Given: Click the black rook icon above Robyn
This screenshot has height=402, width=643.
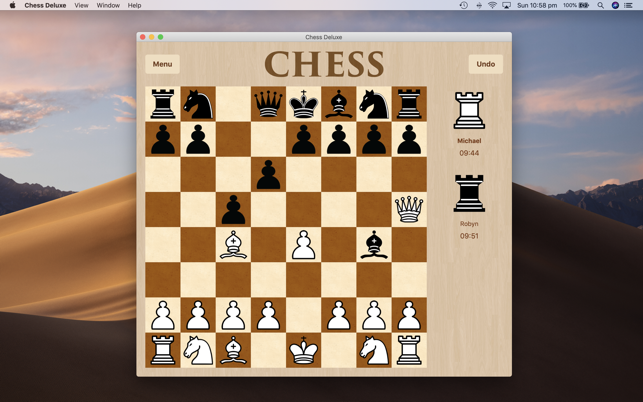Looking at the screenshot, I should [x=469, y=193].
